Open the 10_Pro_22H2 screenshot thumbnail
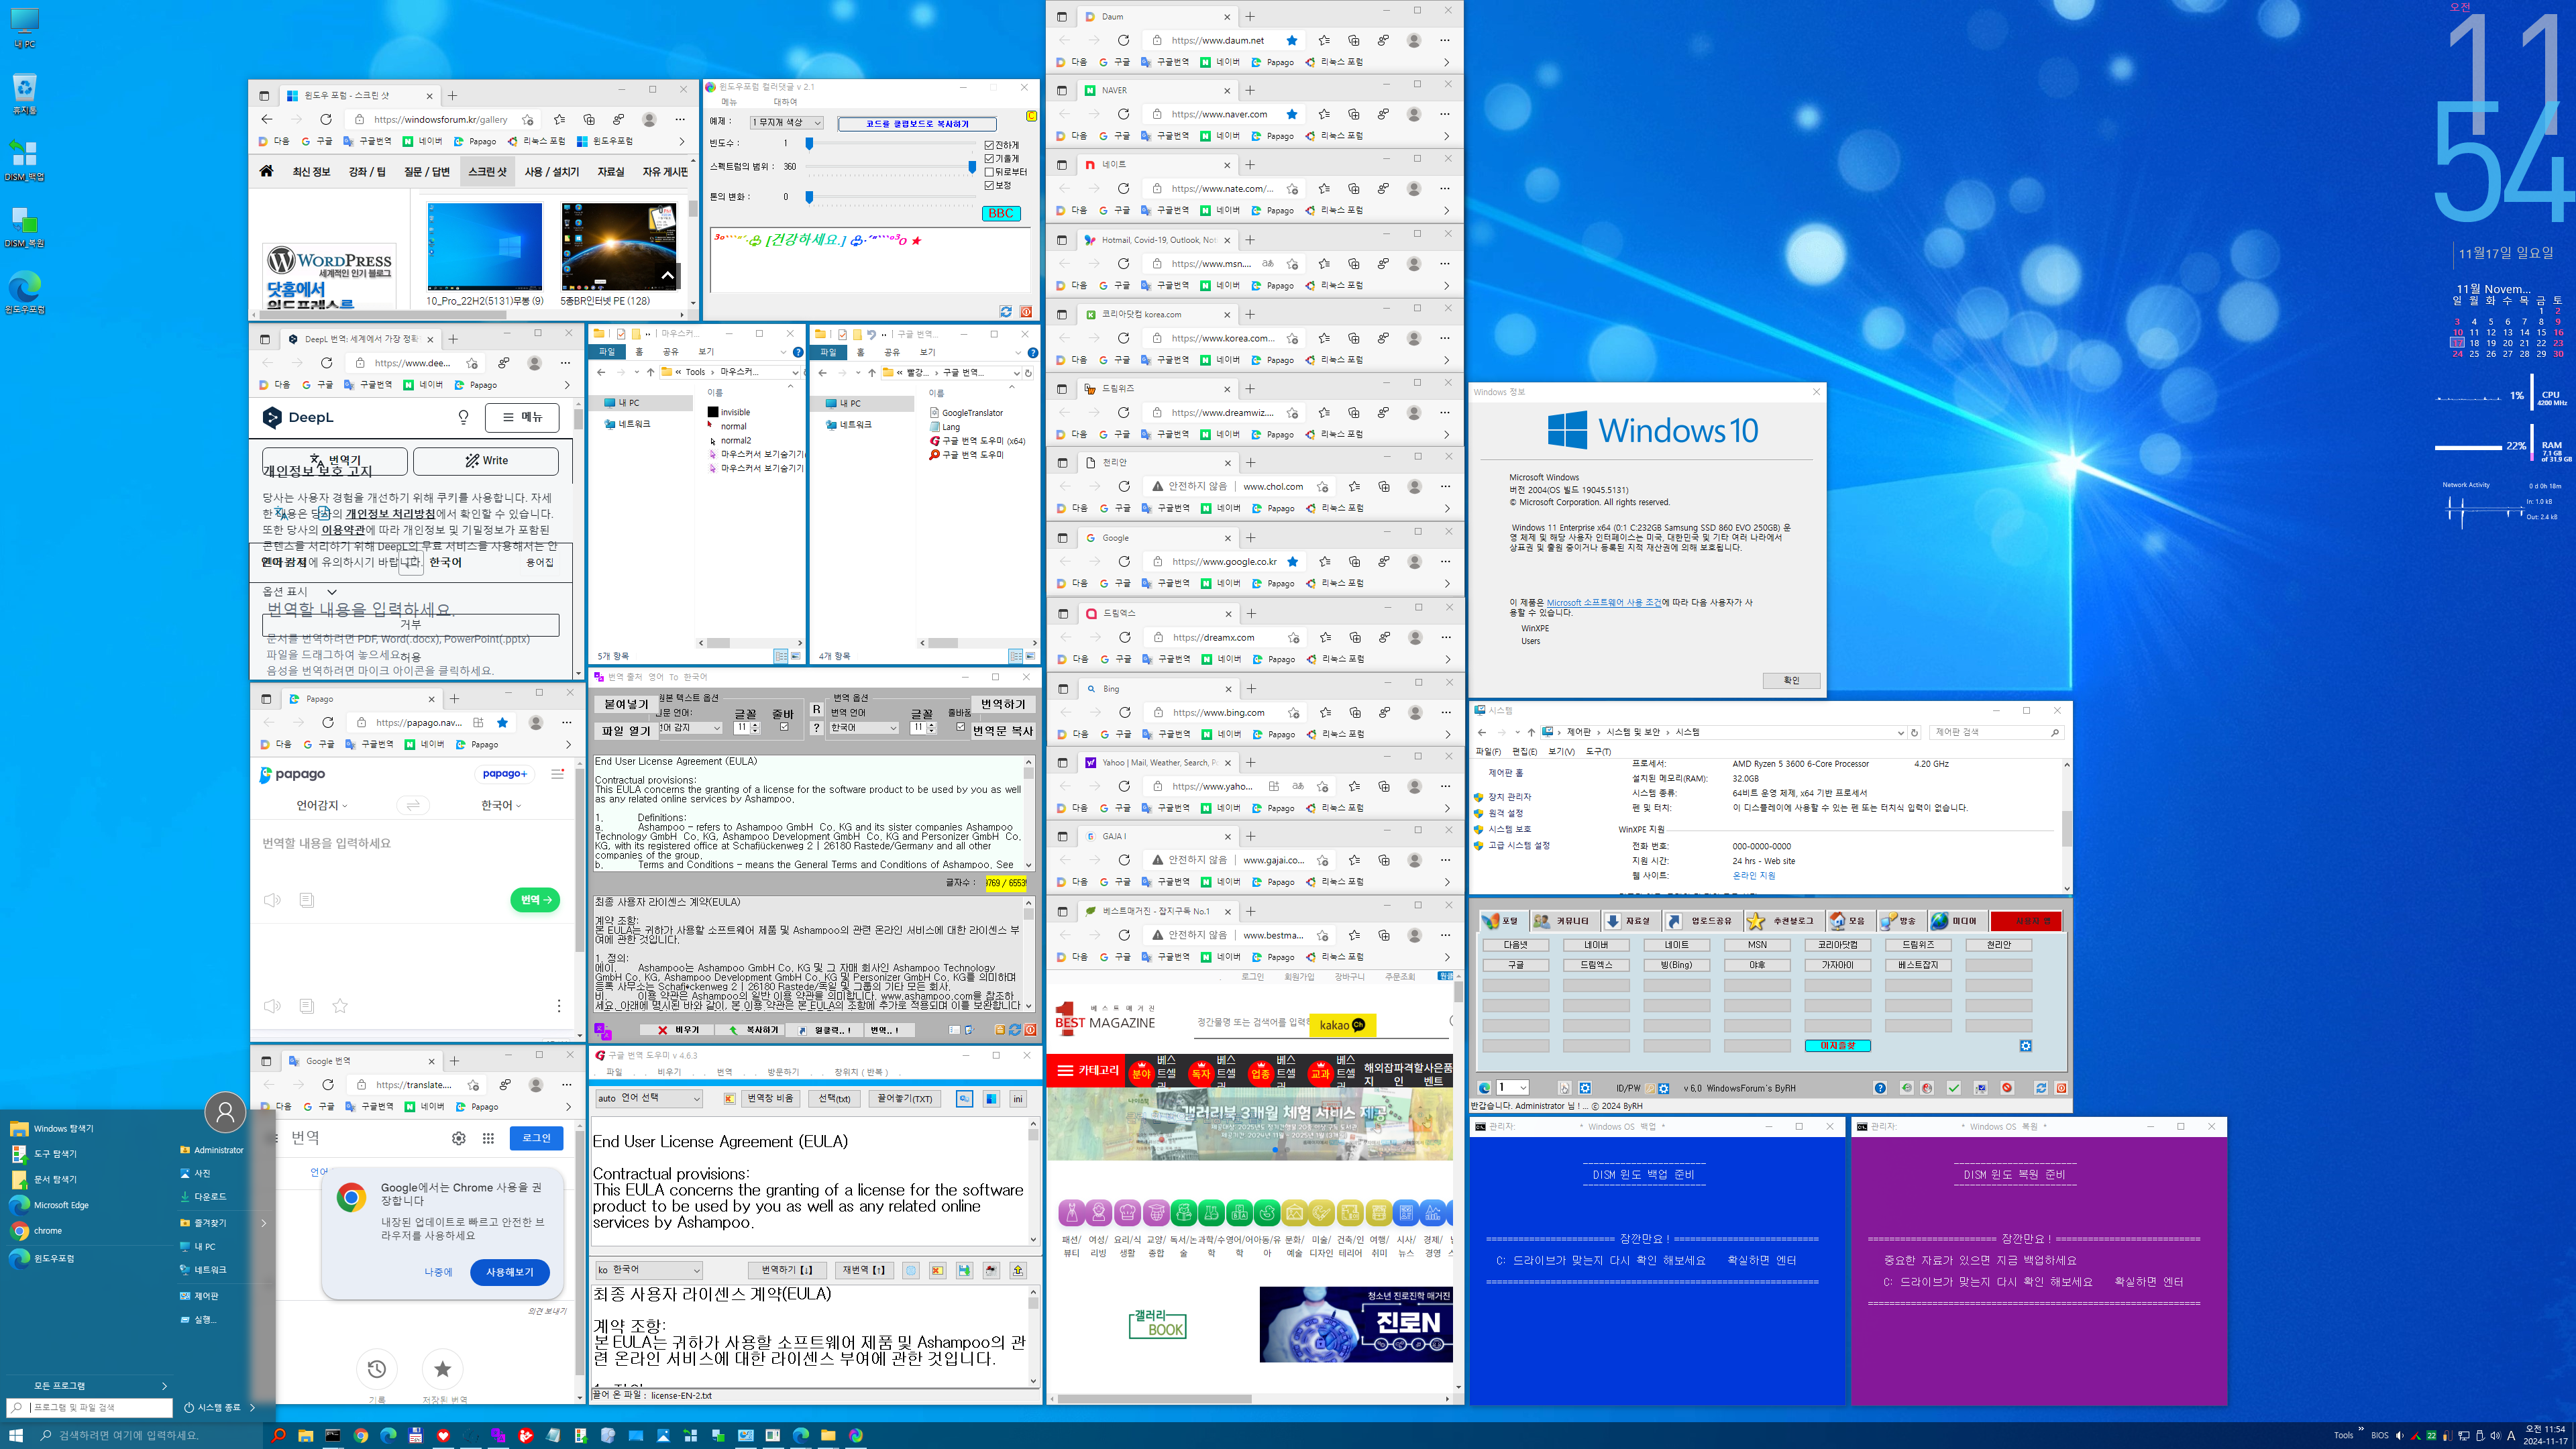2576x1449 pixels. [485, 246]
